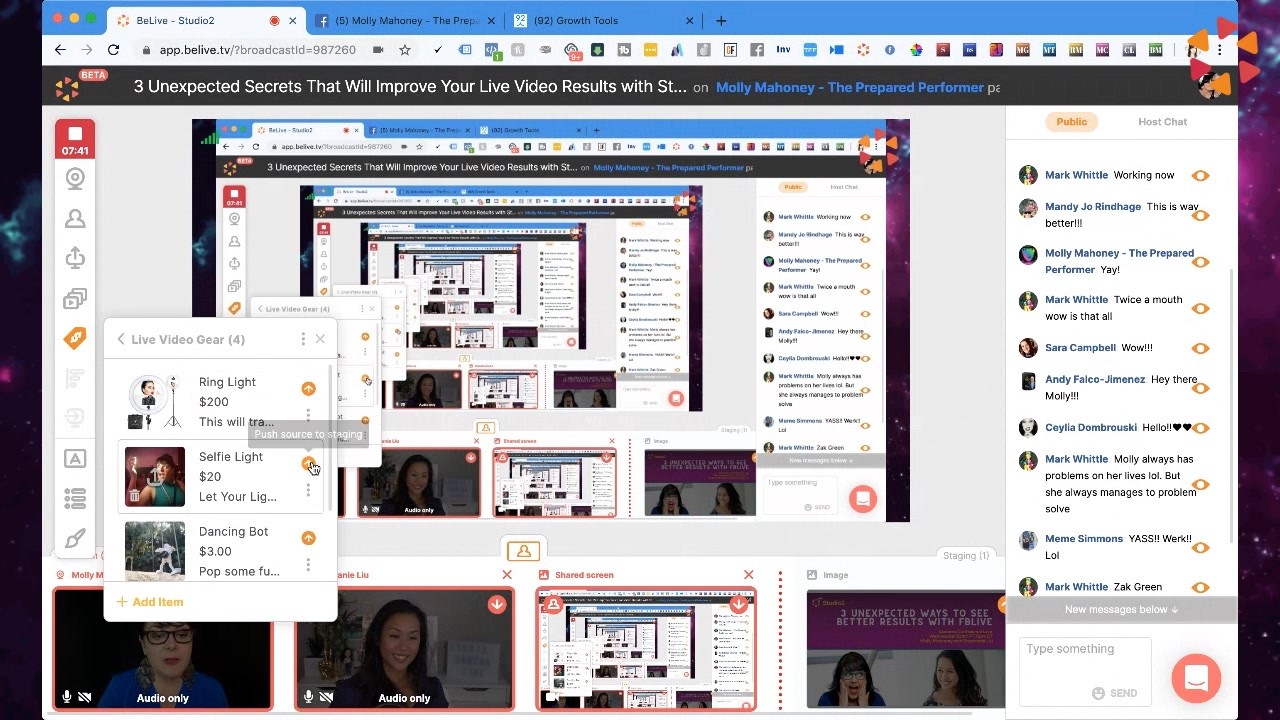Image resolution: width=1280 pixels, height=720 pixels.
Task: Push Dancing Bot to staging
Action: pos(308,538)
